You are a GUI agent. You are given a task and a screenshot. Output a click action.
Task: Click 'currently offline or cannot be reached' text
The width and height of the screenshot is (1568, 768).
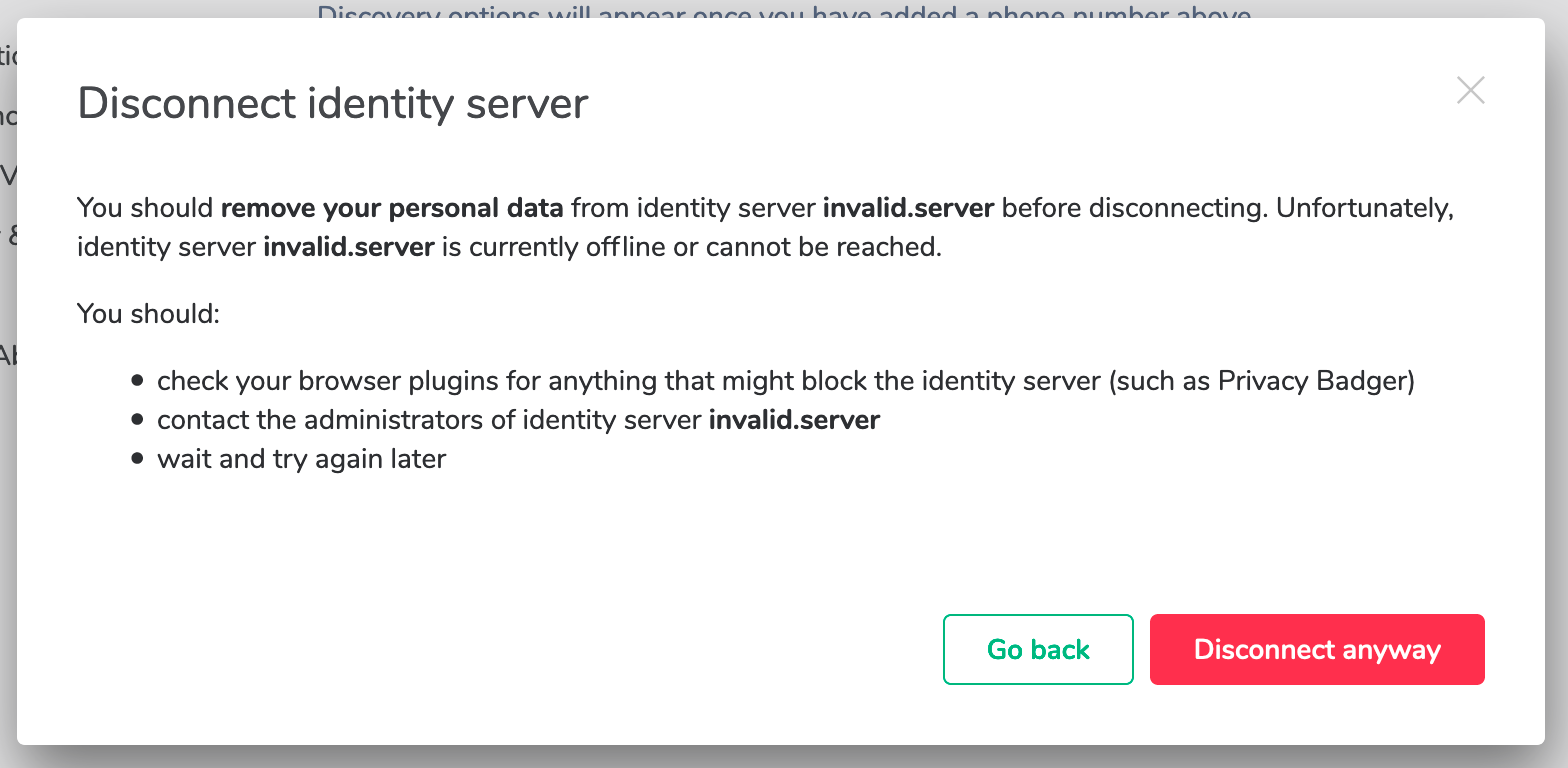[x=705, y=247]
